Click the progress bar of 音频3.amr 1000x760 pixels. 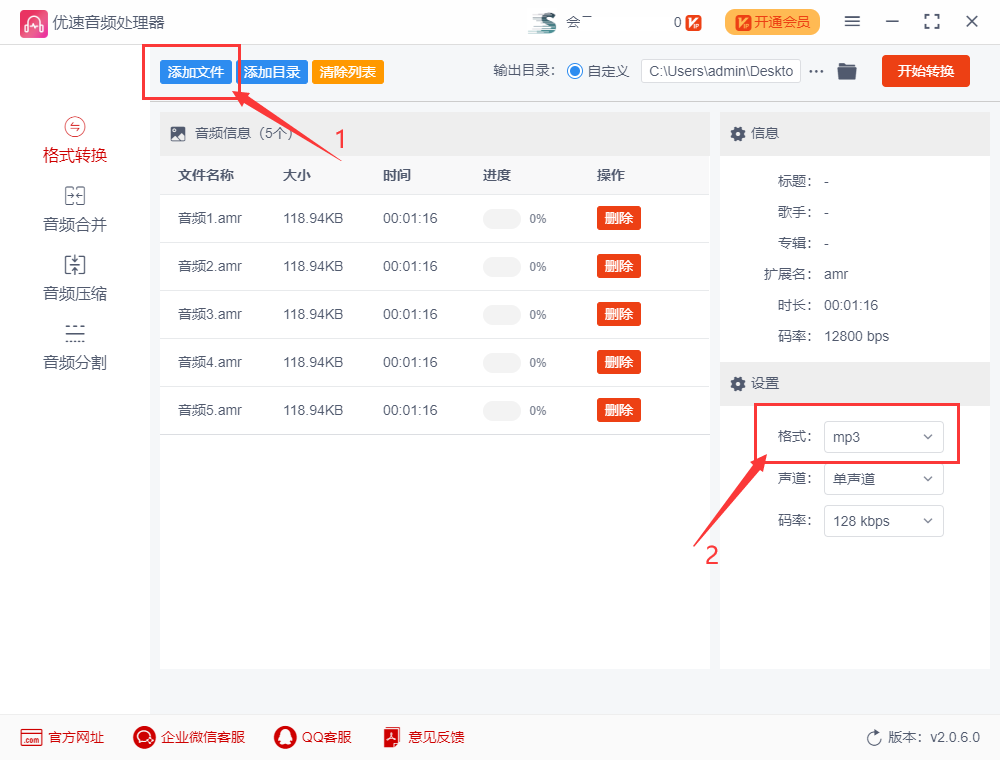click(x=501, y=314)
